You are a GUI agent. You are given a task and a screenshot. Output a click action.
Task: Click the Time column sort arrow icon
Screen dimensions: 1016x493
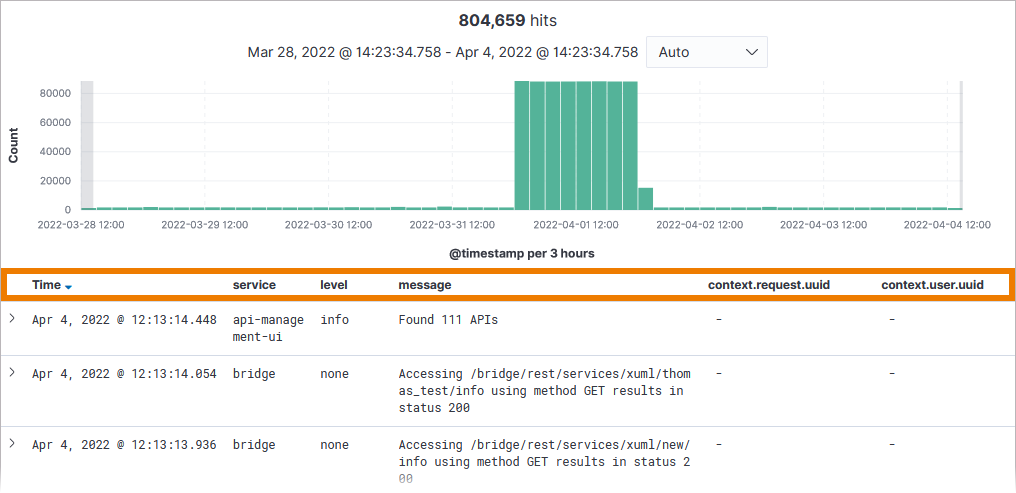pyautogui.click(x=69, y=286)
